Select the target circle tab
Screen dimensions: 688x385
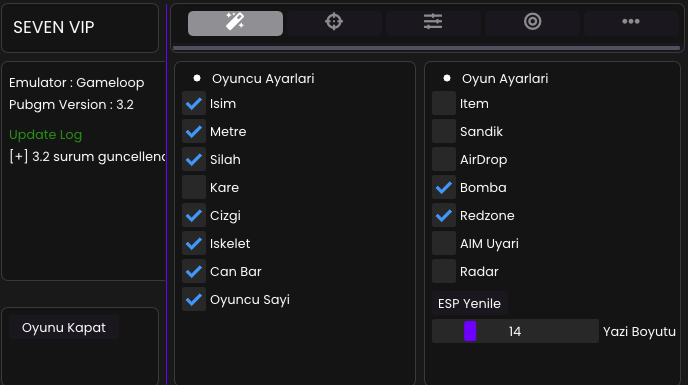point(532,23)
